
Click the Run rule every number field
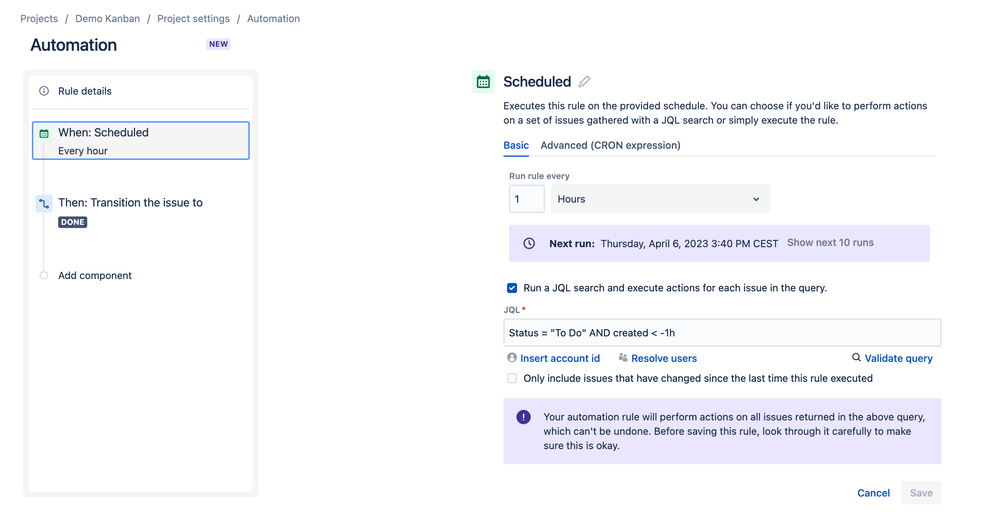(527, 199)
